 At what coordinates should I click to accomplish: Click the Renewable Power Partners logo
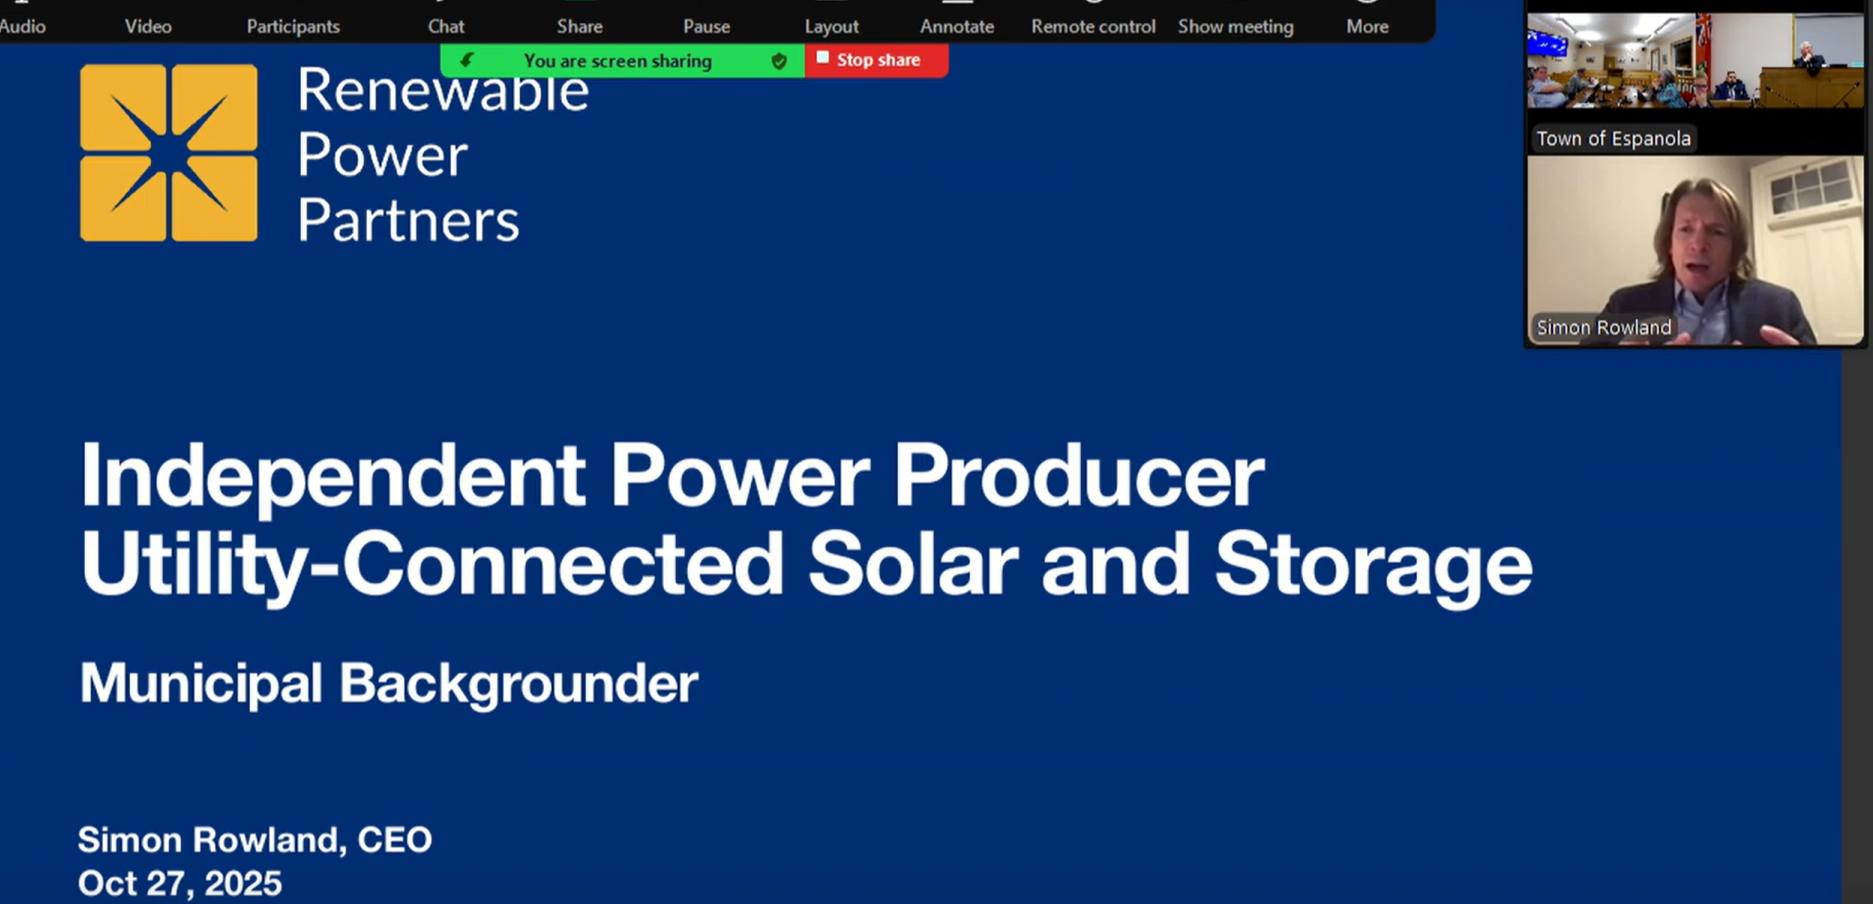point(169,153)
